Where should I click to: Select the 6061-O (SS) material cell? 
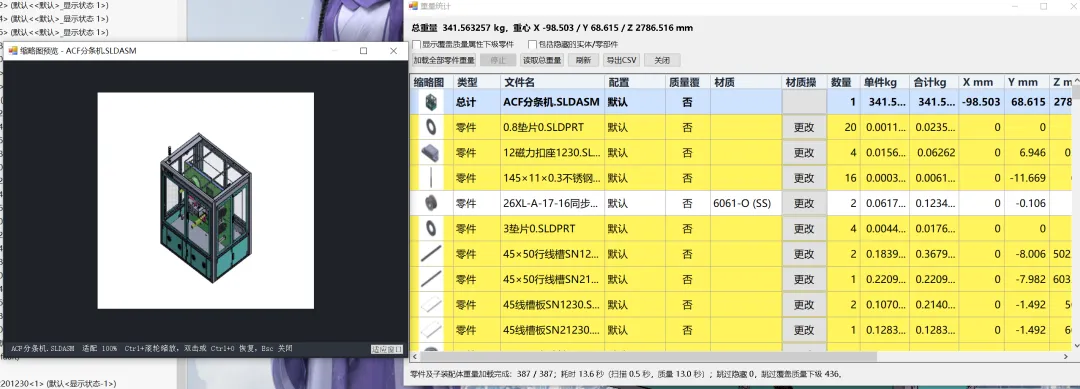pyautogui.click(x=746, y=204)
